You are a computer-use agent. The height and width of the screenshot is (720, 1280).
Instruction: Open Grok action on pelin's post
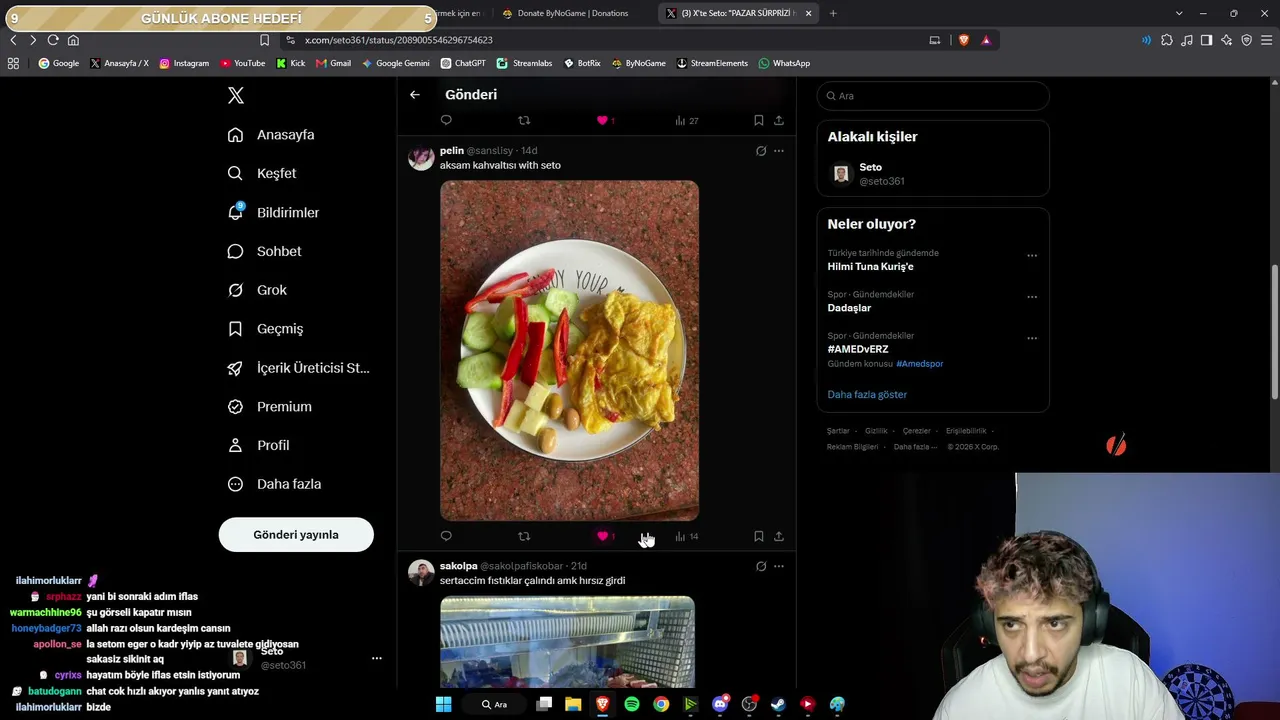[761, 151]
